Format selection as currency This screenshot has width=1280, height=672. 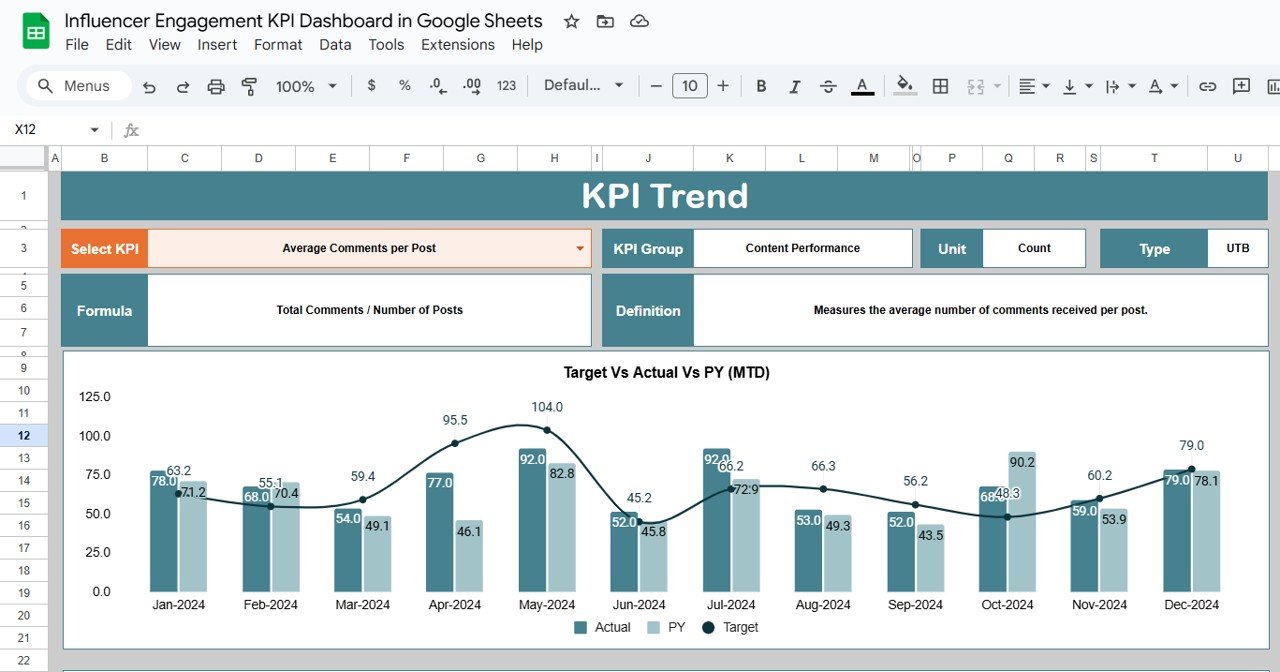click(371, 86)
